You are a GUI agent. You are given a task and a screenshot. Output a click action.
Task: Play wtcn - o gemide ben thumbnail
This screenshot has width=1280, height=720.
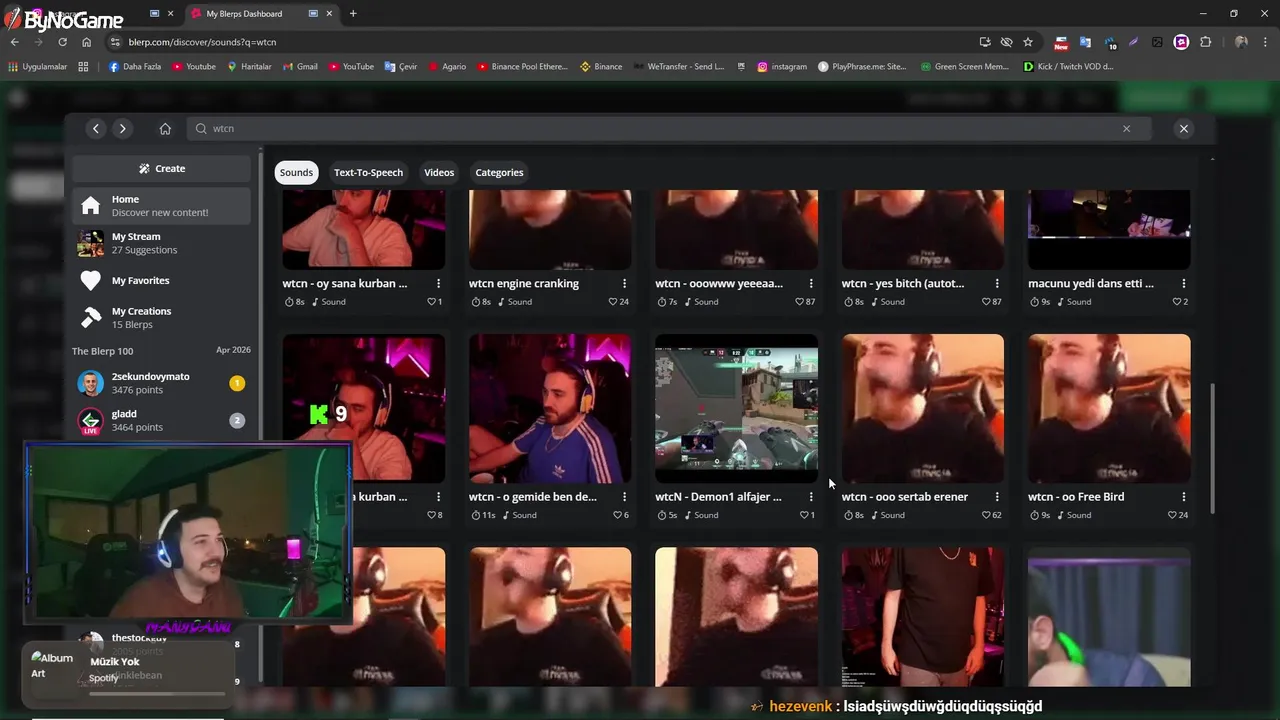coord(550,408)
